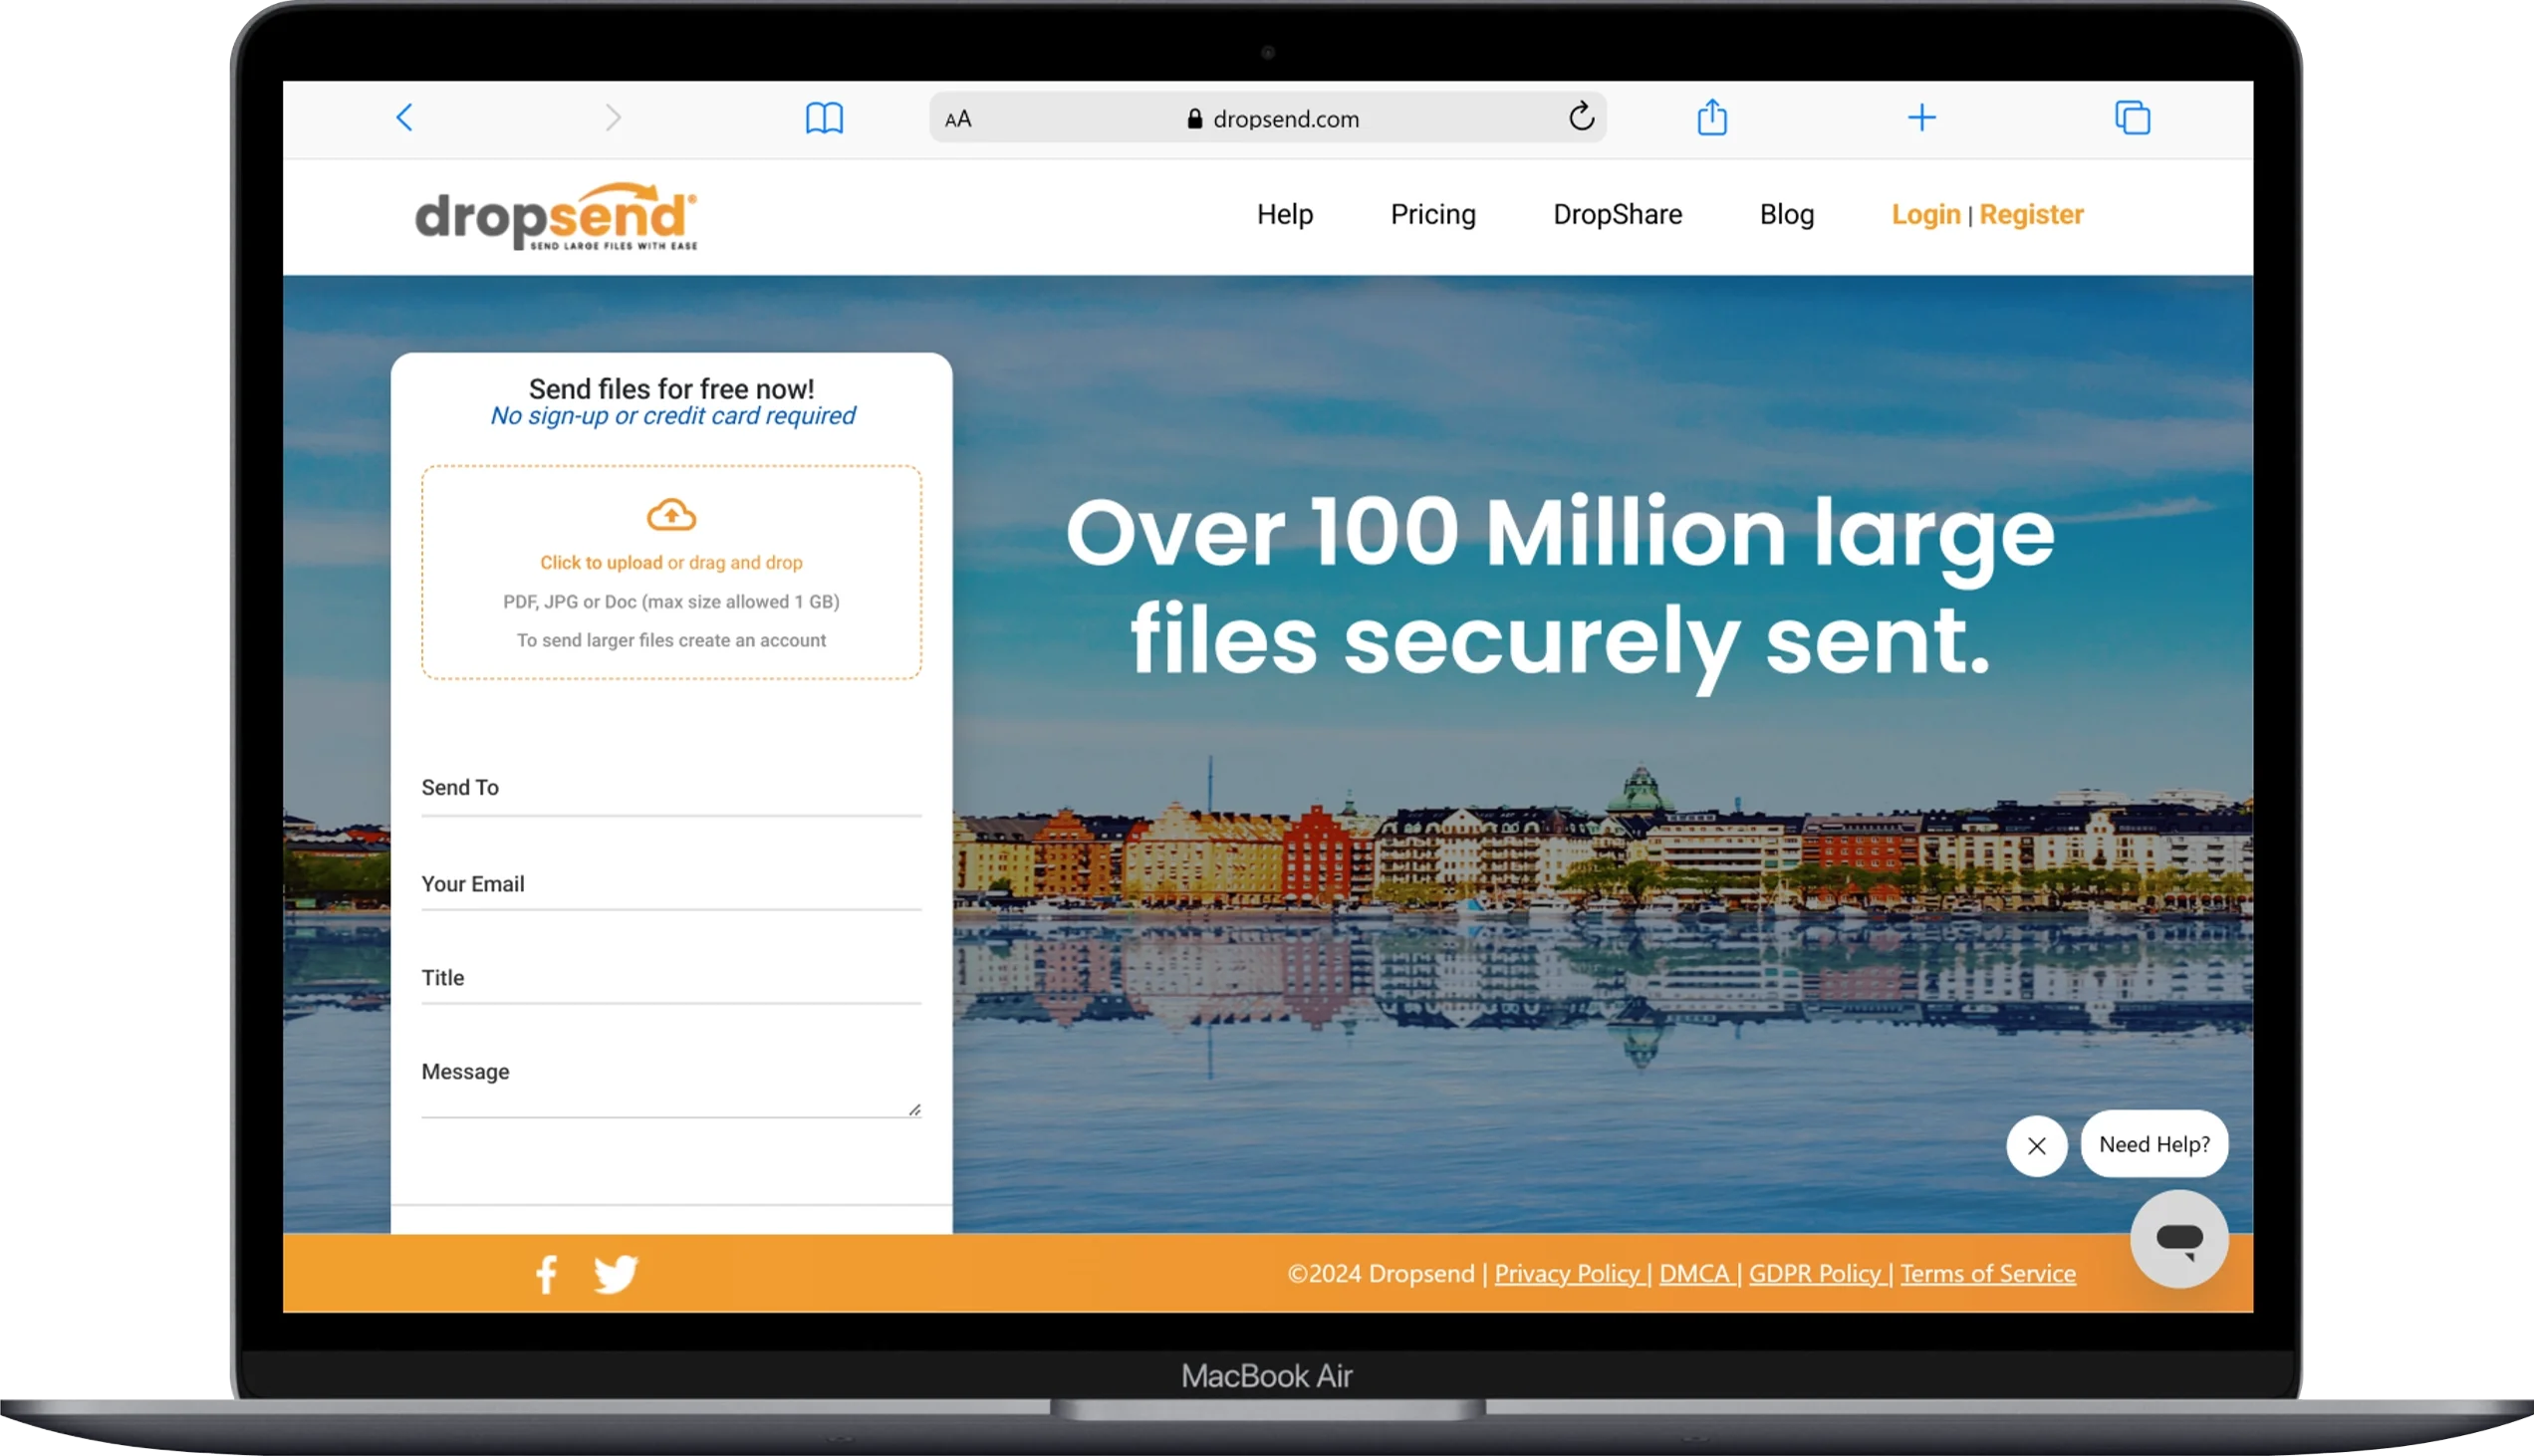Click the Register link
2534x1456 pixels.
(2031, 215)
